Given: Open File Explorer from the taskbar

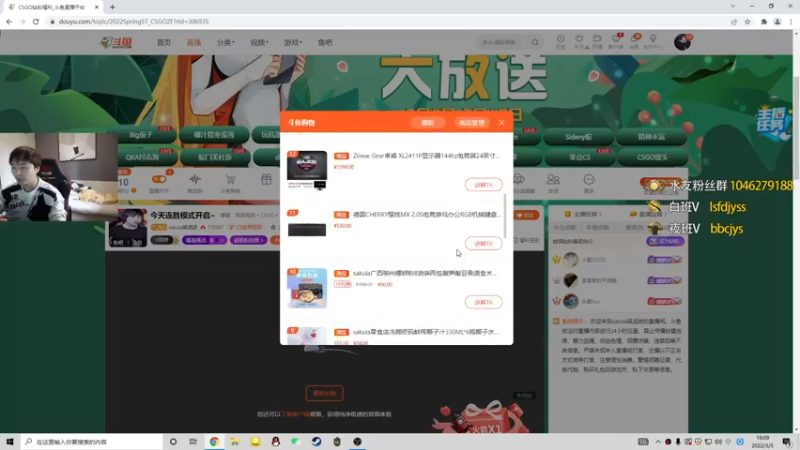Looking at the screenshot, I should tap(235, 441).
